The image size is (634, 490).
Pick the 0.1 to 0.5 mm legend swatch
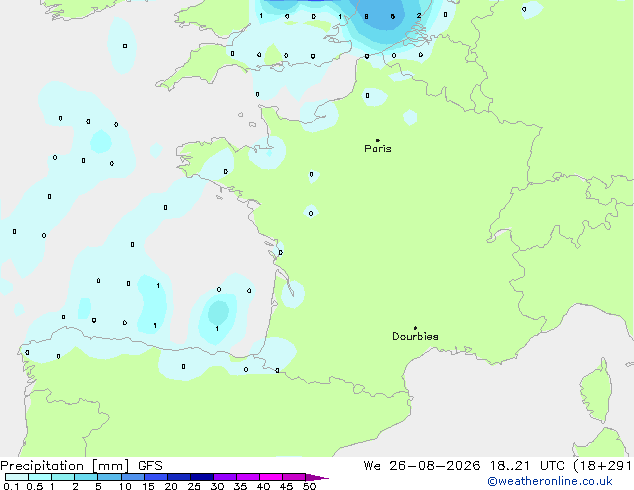point(17,477)
